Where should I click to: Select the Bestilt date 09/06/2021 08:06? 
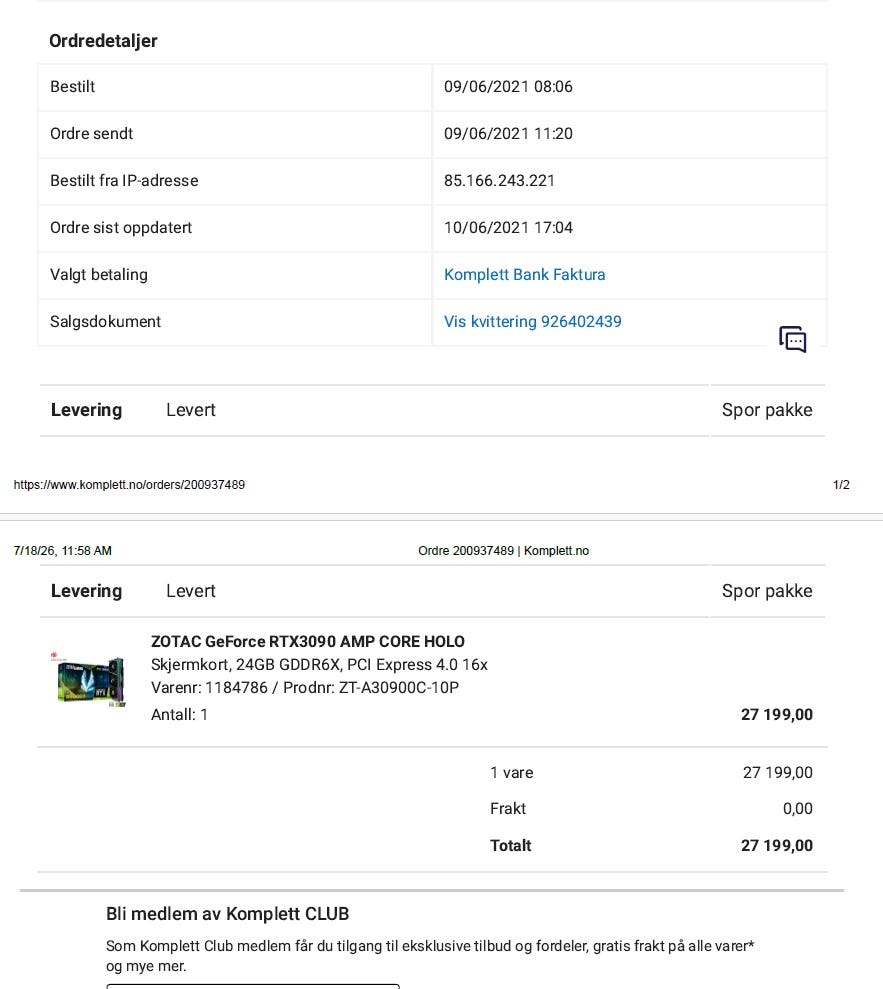point(508,87)
